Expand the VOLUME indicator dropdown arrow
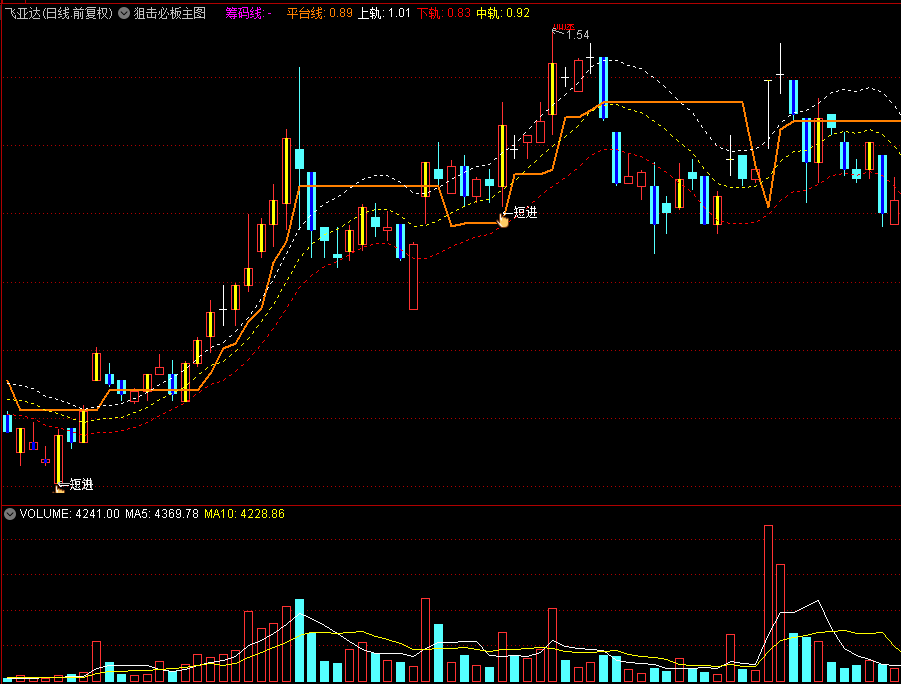Image resolution: width=901 pixels, height=684 pixels. click(x=10, y=514)
